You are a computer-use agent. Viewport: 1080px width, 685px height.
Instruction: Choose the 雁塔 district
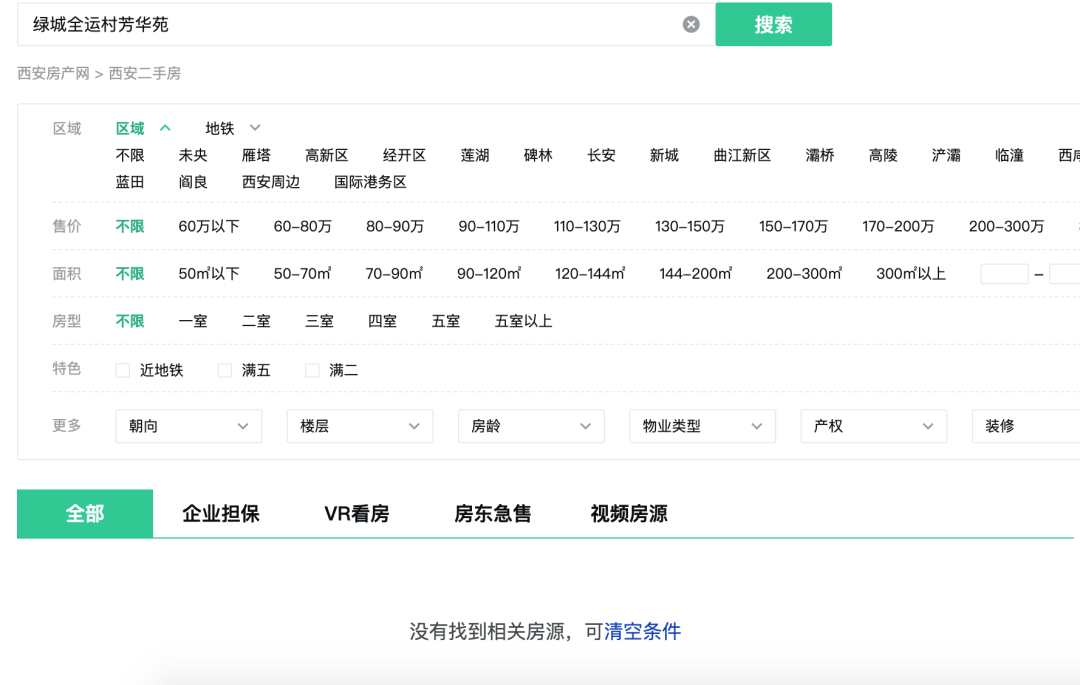coord(256,156)
